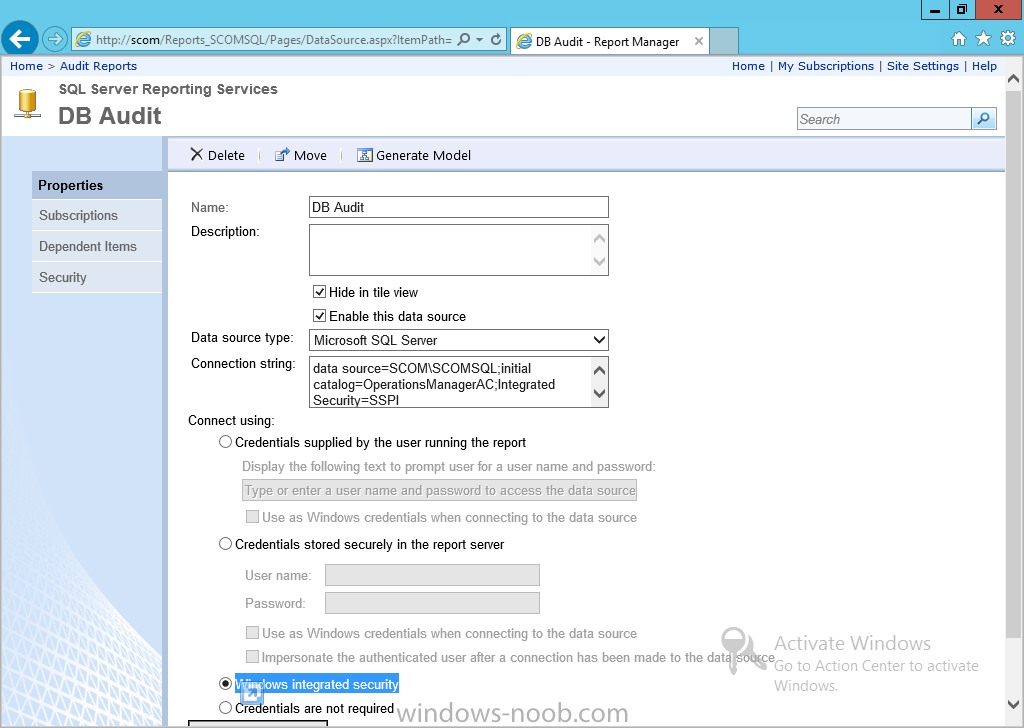Viewport: 1024px width, 728px height.
Task: Click the Description box down arrow
Action: pyautogui.click(x=599, y=261)
